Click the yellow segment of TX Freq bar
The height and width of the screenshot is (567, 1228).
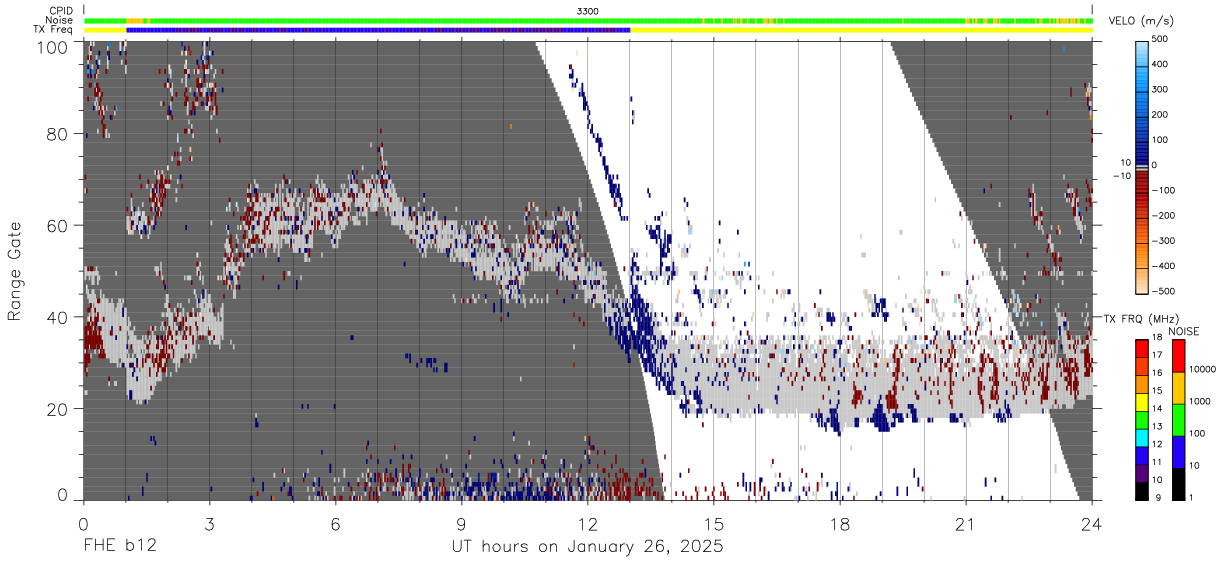pyautogui.click(x=861, y=30)
